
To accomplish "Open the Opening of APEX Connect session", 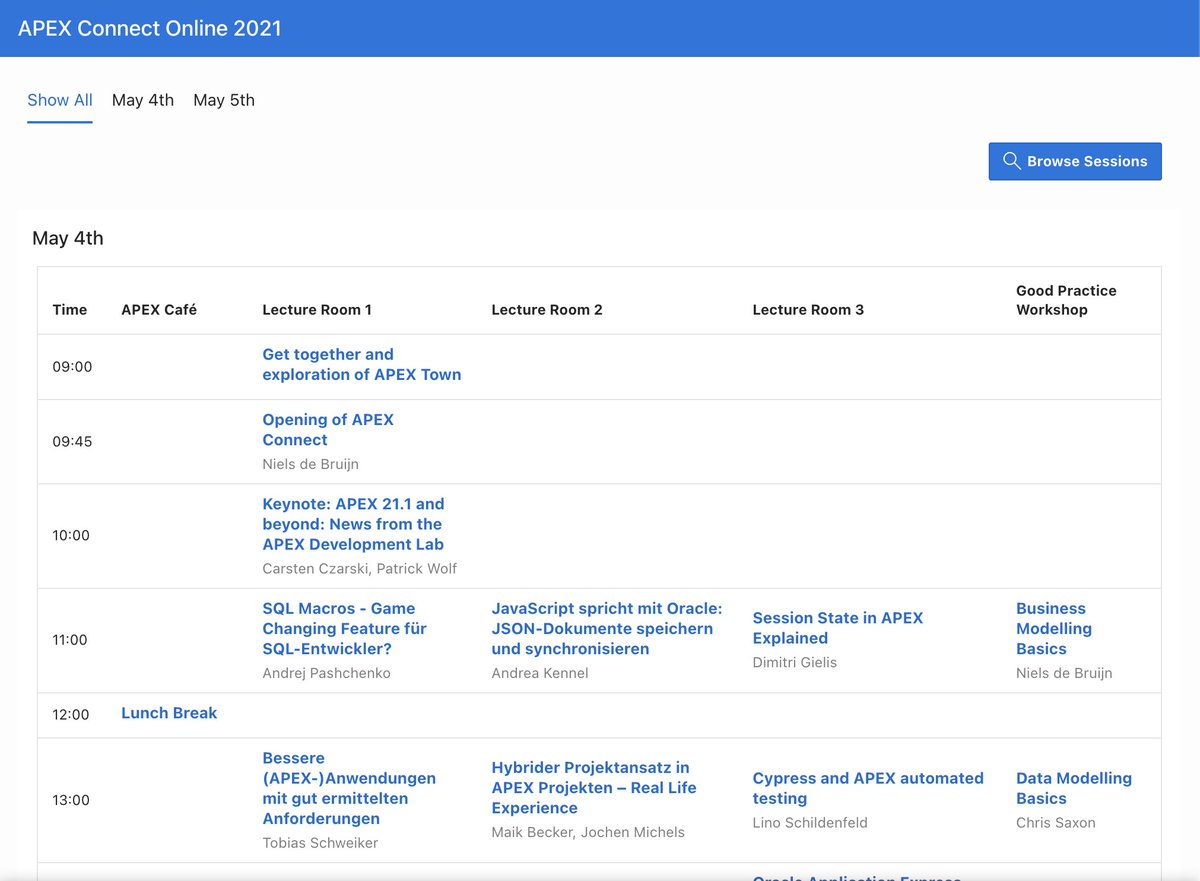I will [328, 430].
